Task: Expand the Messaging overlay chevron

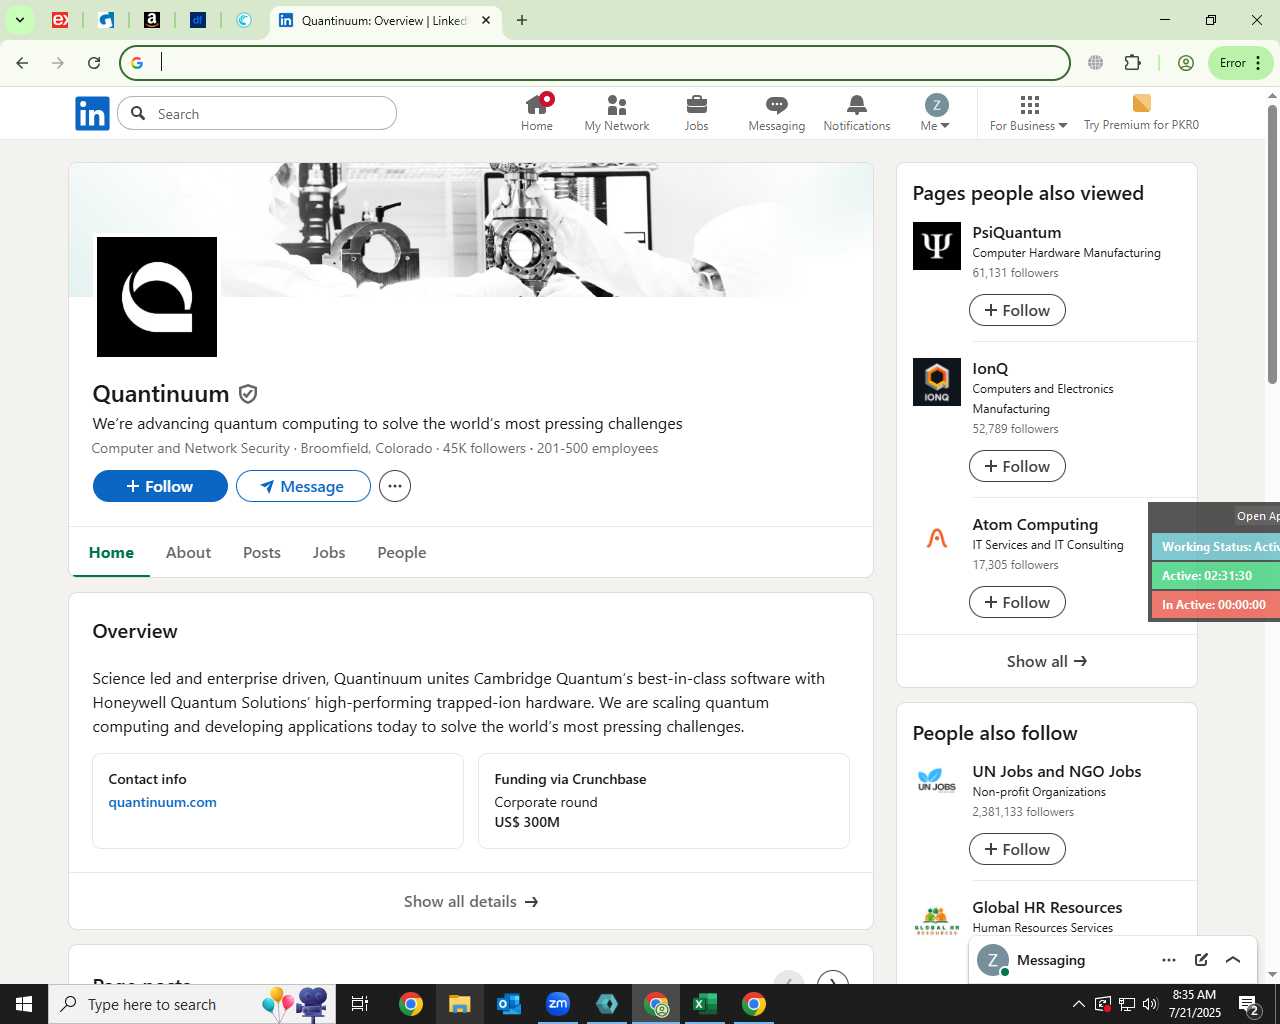Action: pos(1233,960)
